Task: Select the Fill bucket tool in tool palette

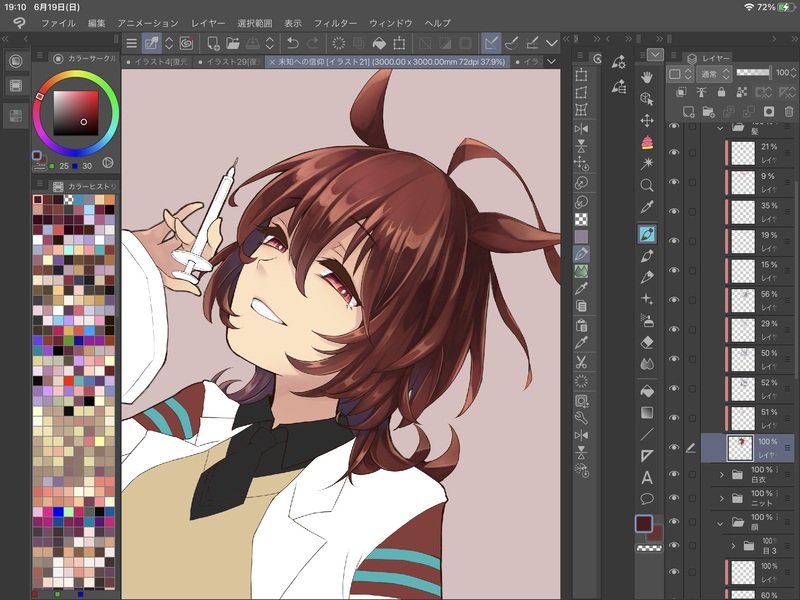Action: coord(647,391)
